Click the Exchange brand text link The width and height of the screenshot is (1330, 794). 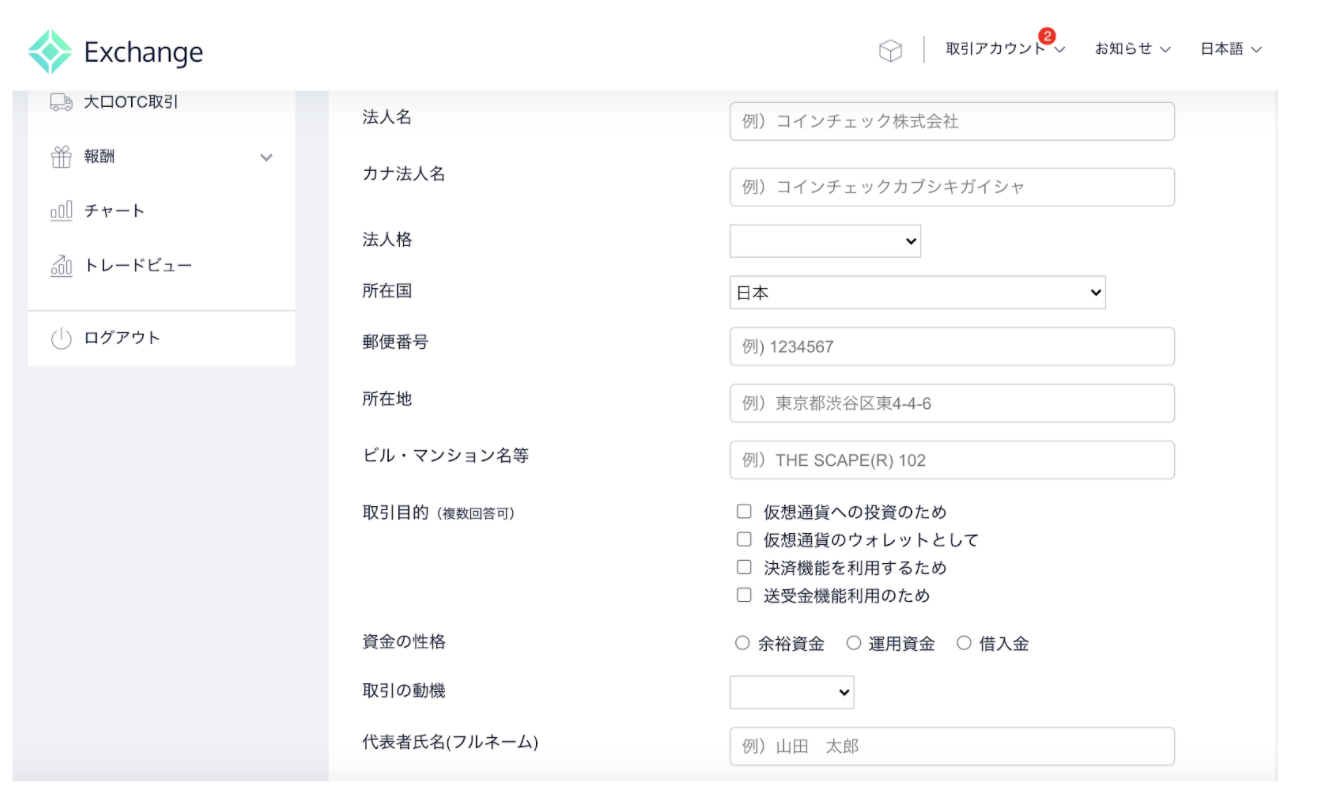pos(143,52)
